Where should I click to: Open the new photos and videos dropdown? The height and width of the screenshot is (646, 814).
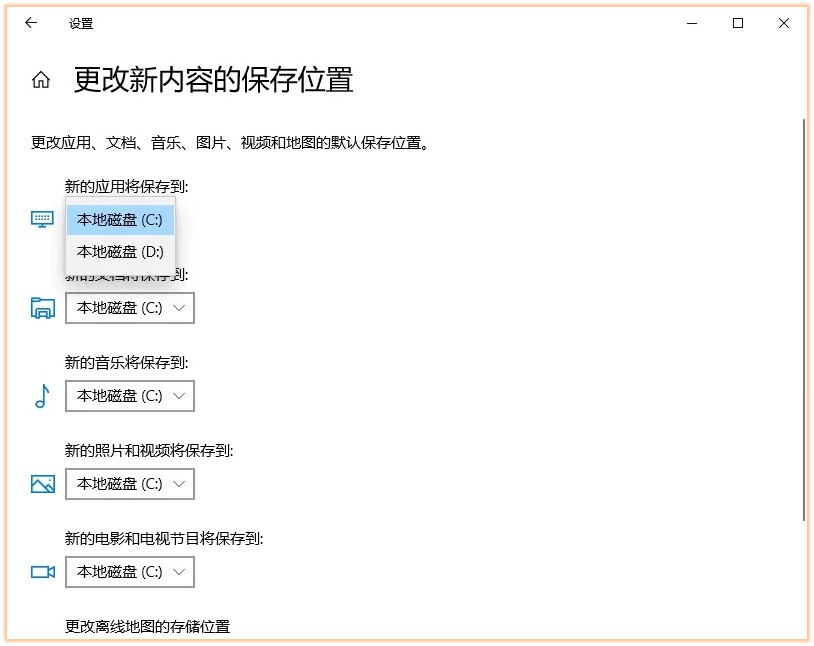(x=130, y=484)
